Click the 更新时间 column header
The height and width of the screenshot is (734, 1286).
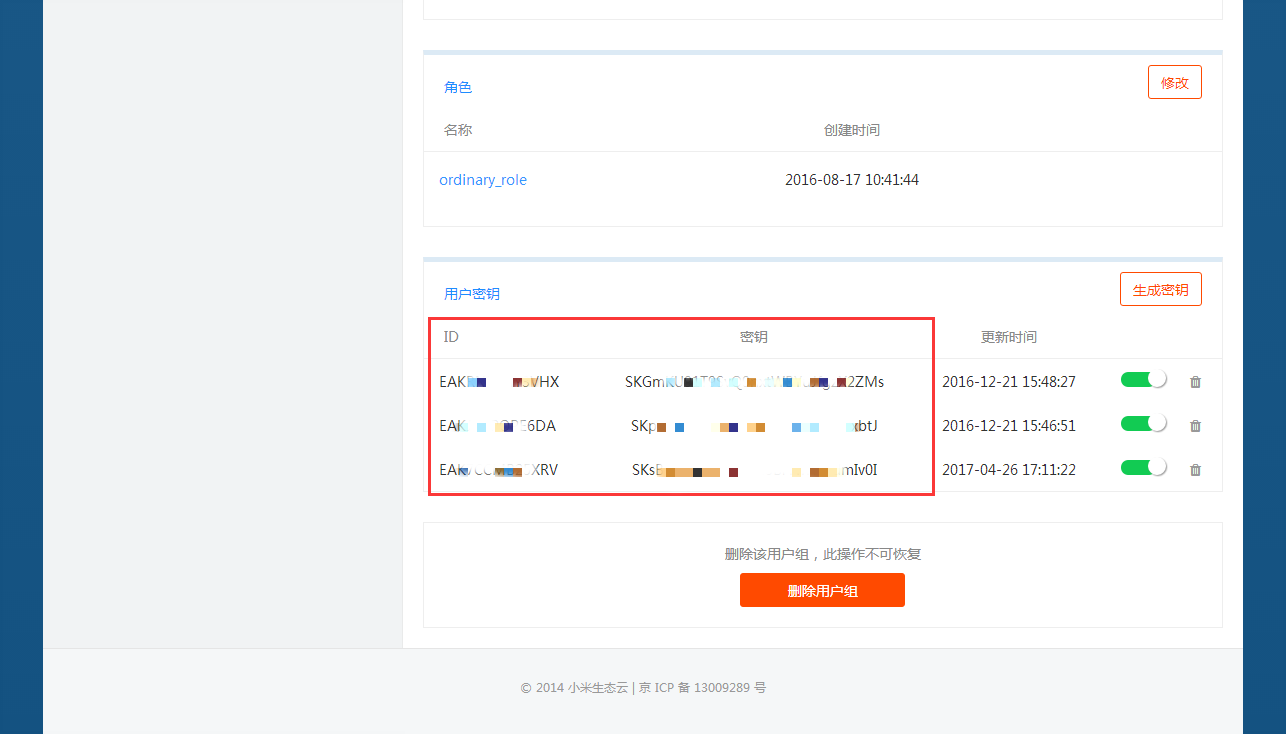(1008, 337)
